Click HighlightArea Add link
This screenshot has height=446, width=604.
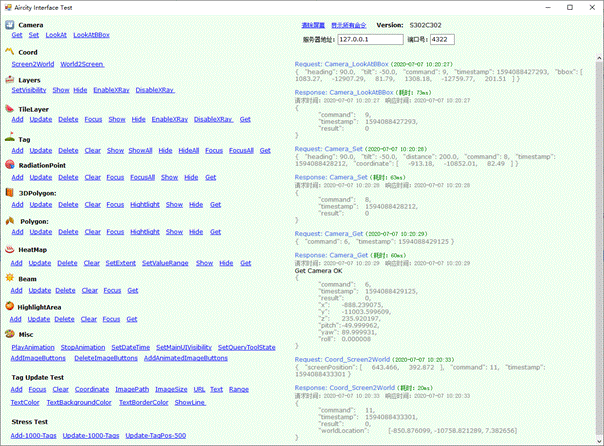coord(15,319)
